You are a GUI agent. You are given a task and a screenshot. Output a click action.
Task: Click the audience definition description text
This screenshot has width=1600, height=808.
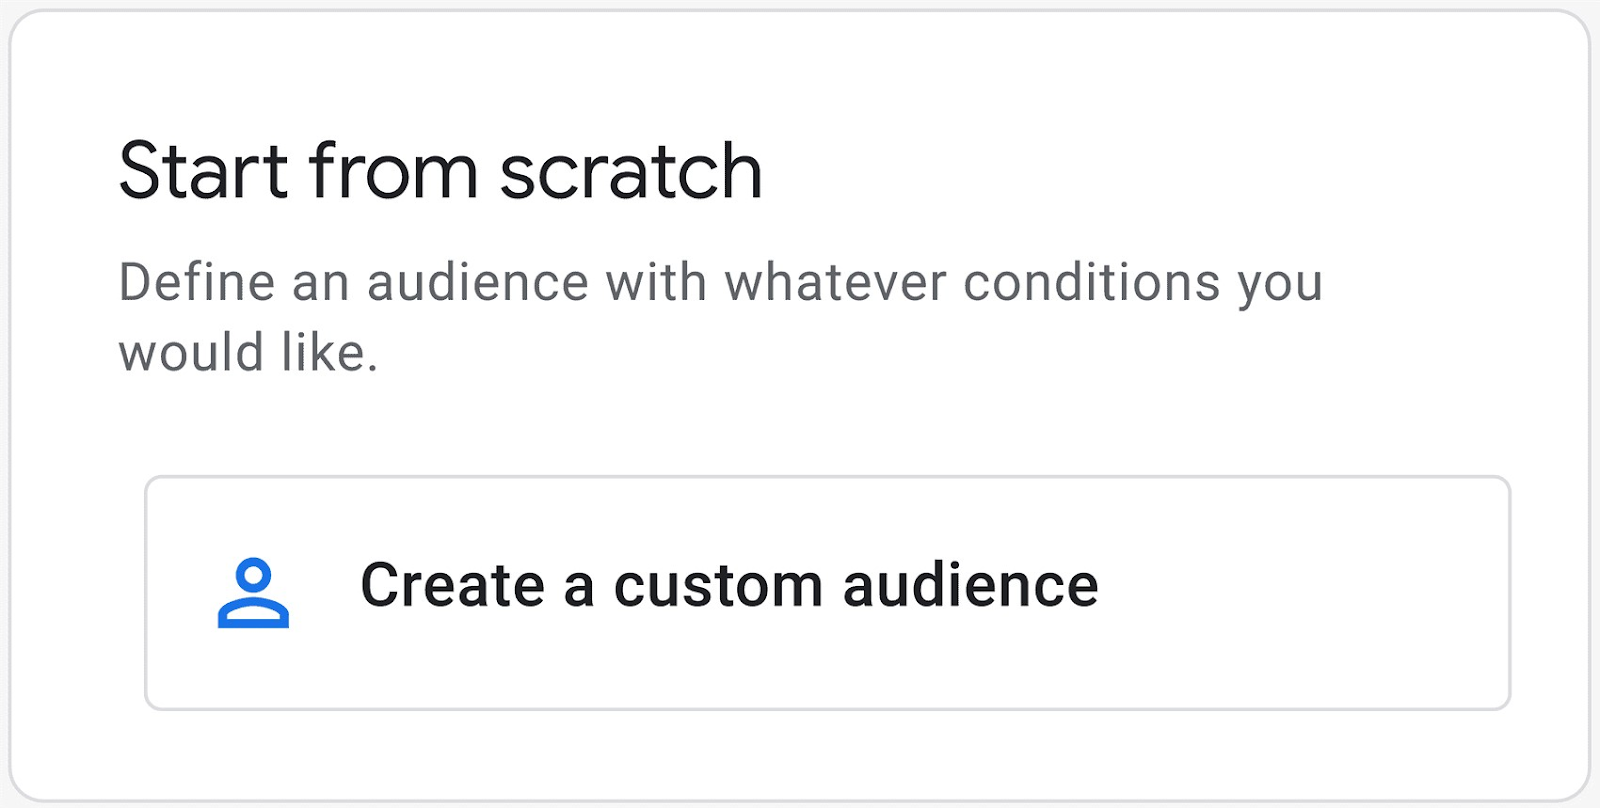[720, 315]
